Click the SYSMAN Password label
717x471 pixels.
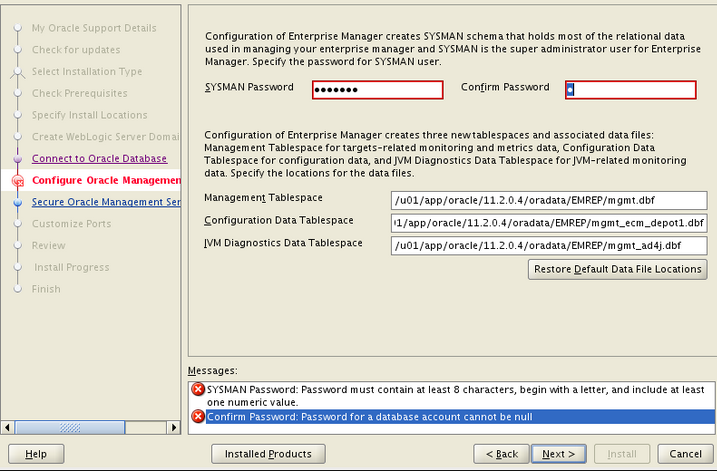[x=249, y=87]
